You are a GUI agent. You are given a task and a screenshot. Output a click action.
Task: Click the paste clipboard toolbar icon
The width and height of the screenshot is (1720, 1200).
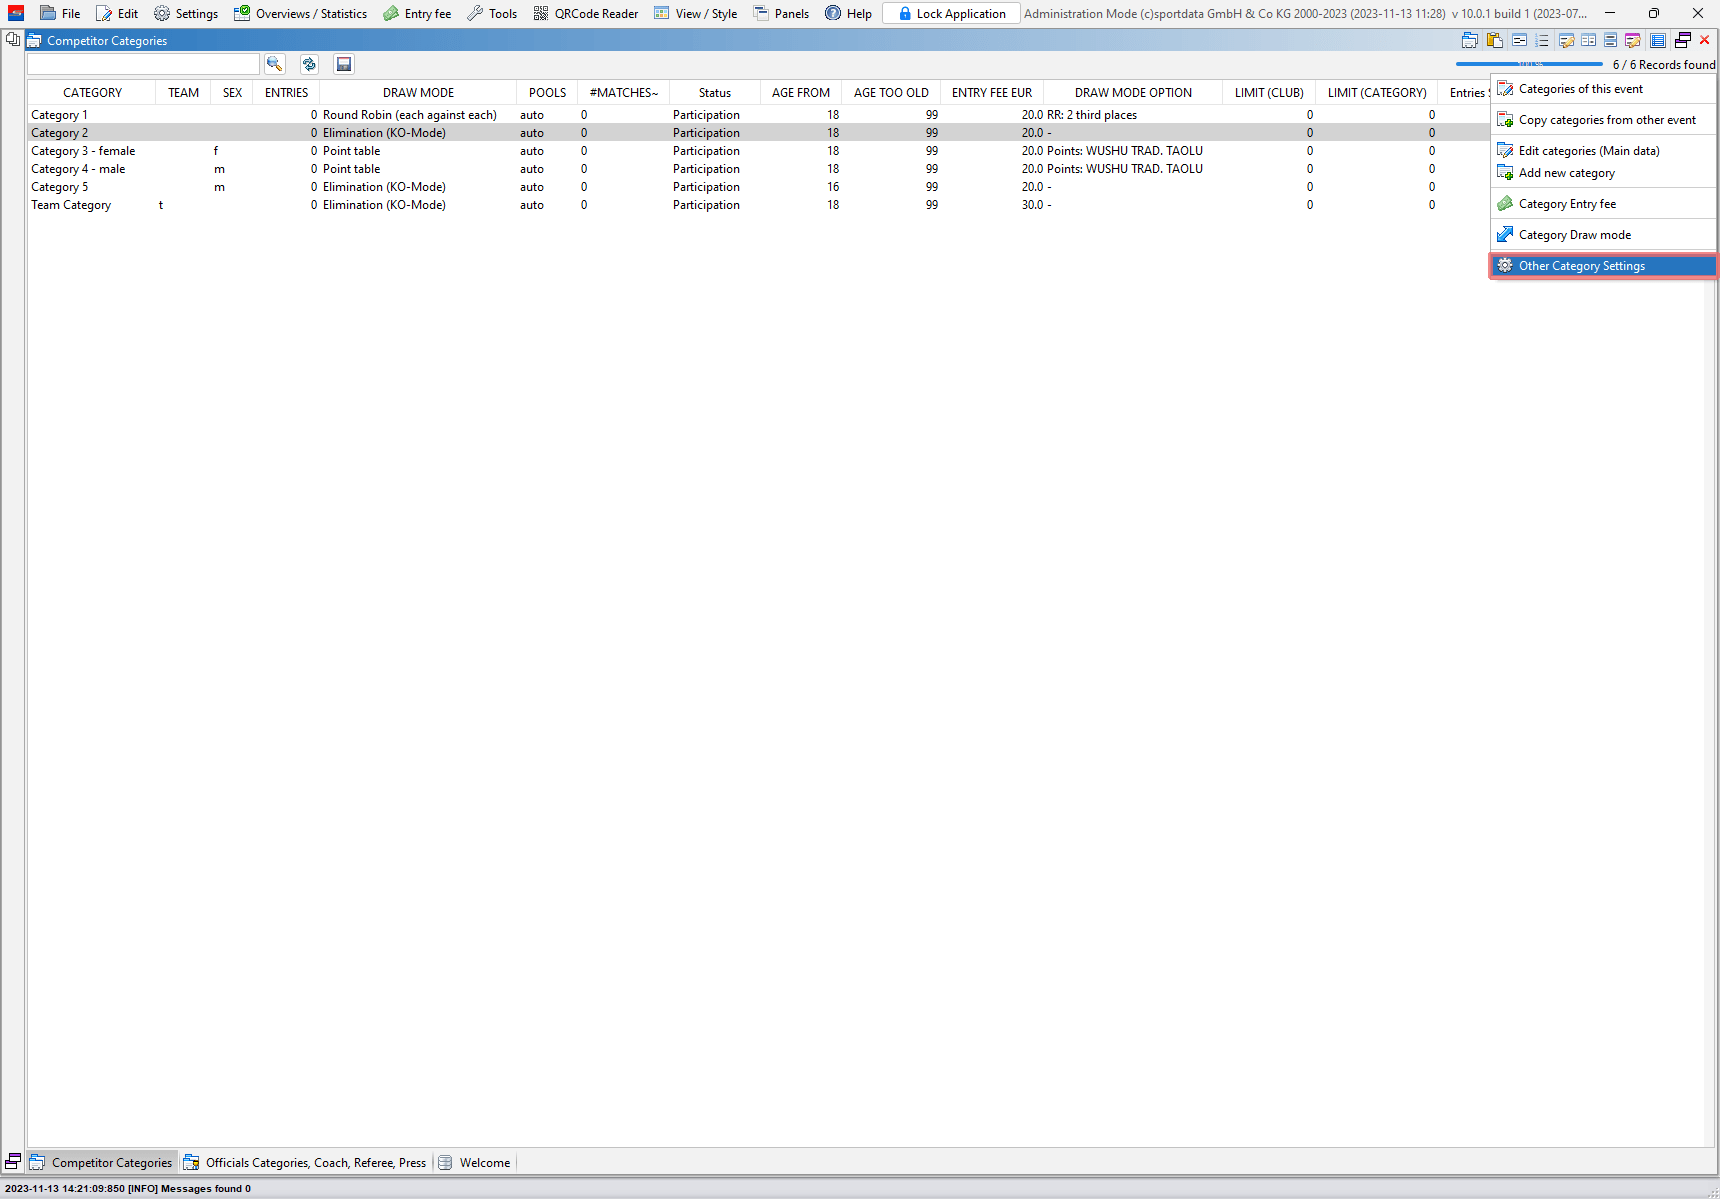(x=1494, y=41)
